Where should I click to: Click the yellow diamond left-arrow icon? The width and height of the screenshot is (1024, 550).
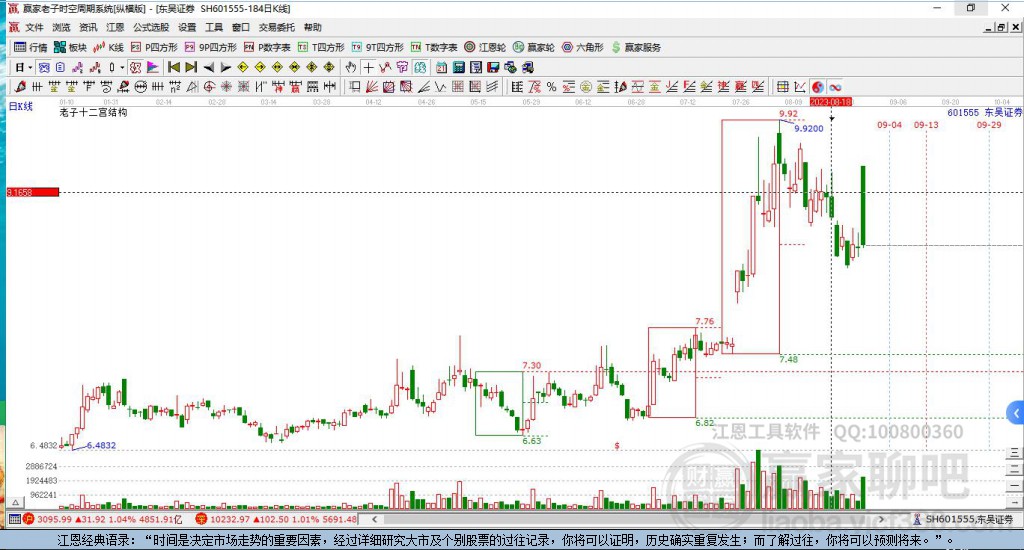point(242,67)
